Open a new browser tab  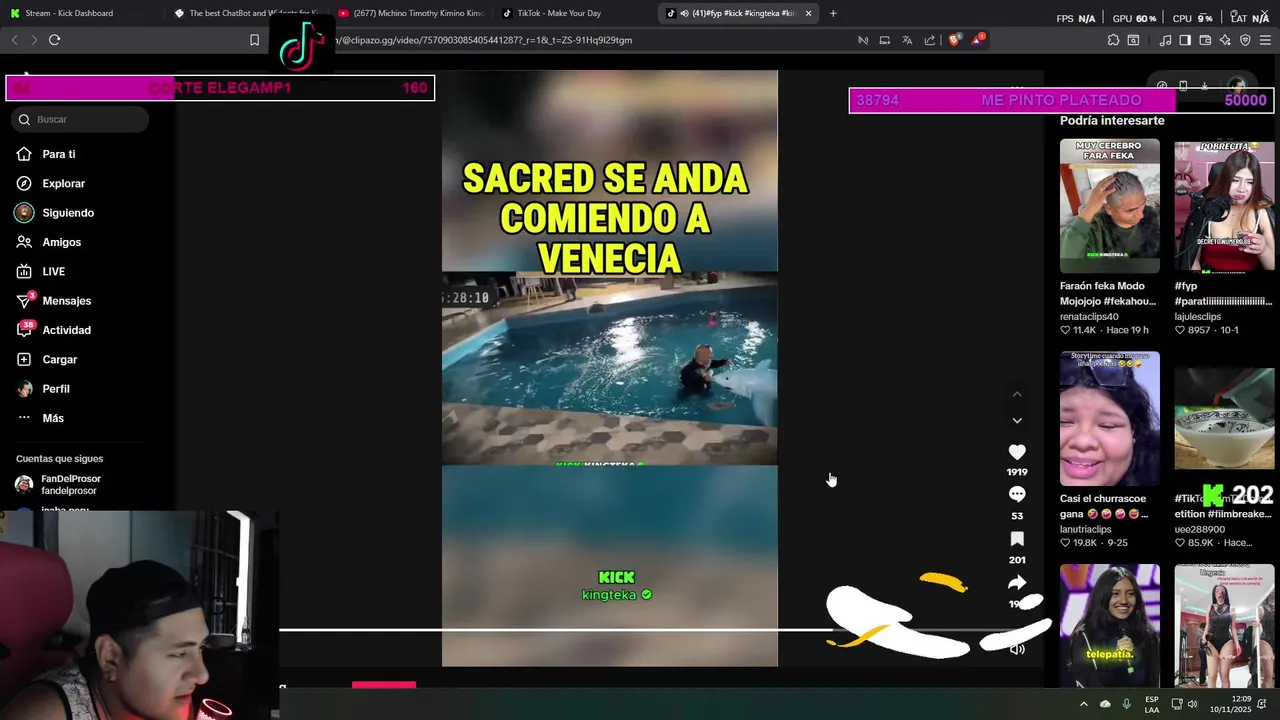(x=833, y=13)
